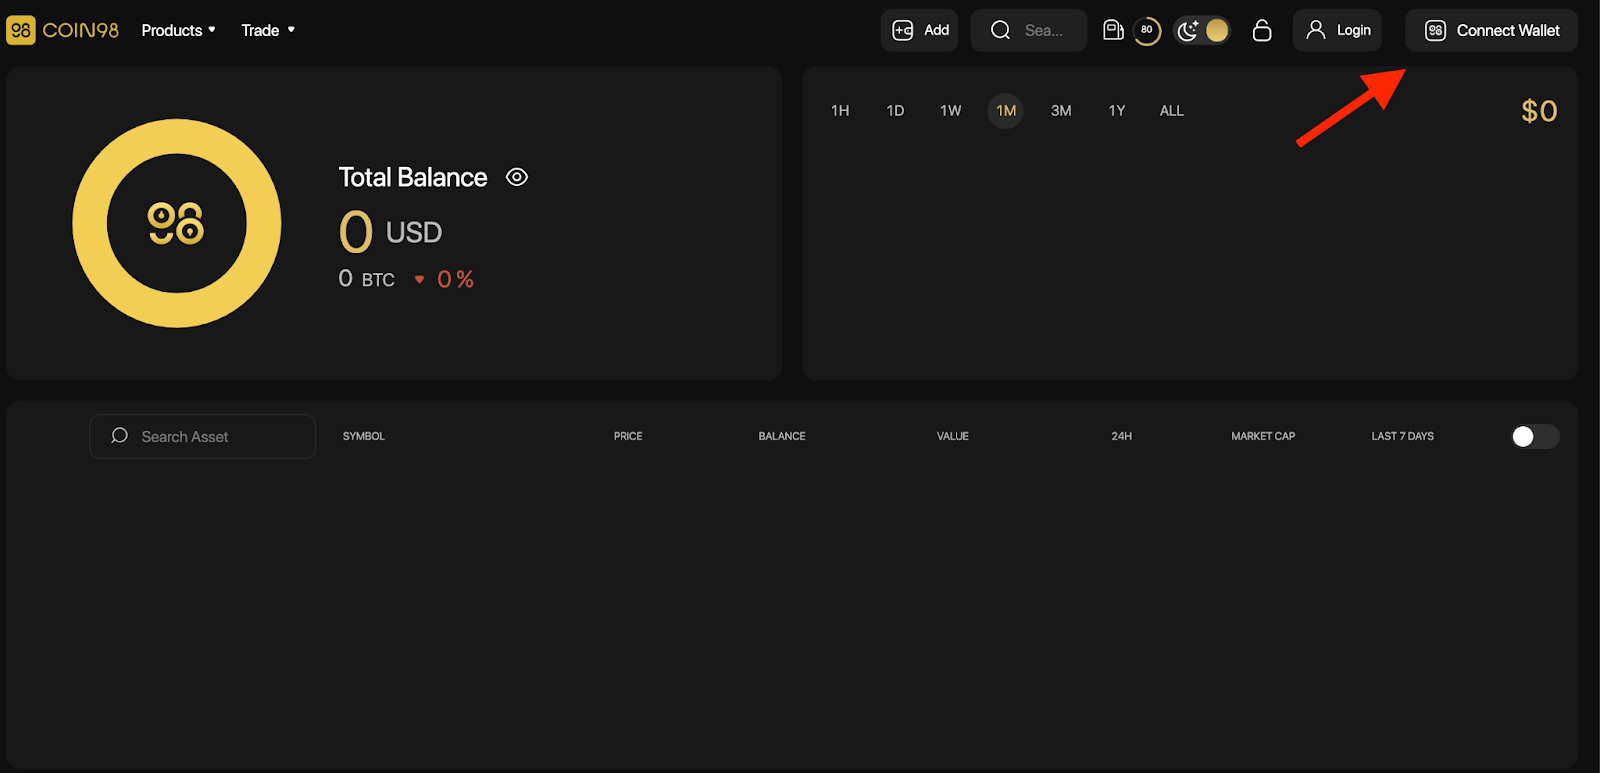Select the 1W chart timeframe
The height and width of the screenshot is (773, 1600).
pos(950,110)
